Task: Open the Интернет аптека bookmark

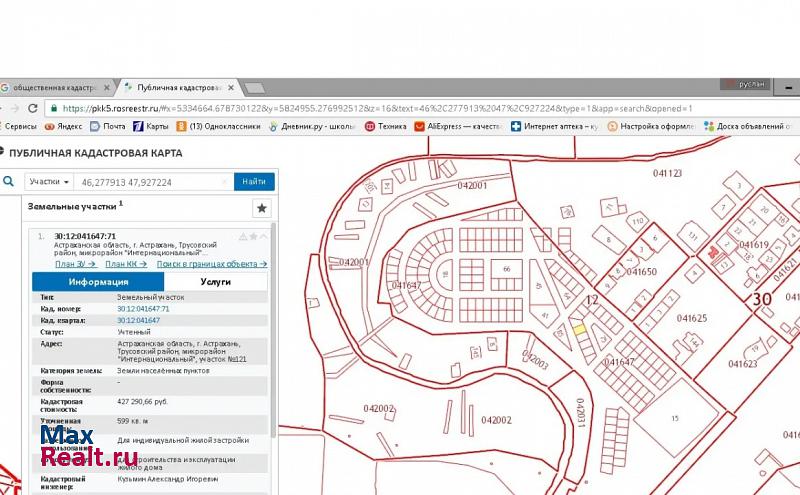Action: click(x=554, y=127)
